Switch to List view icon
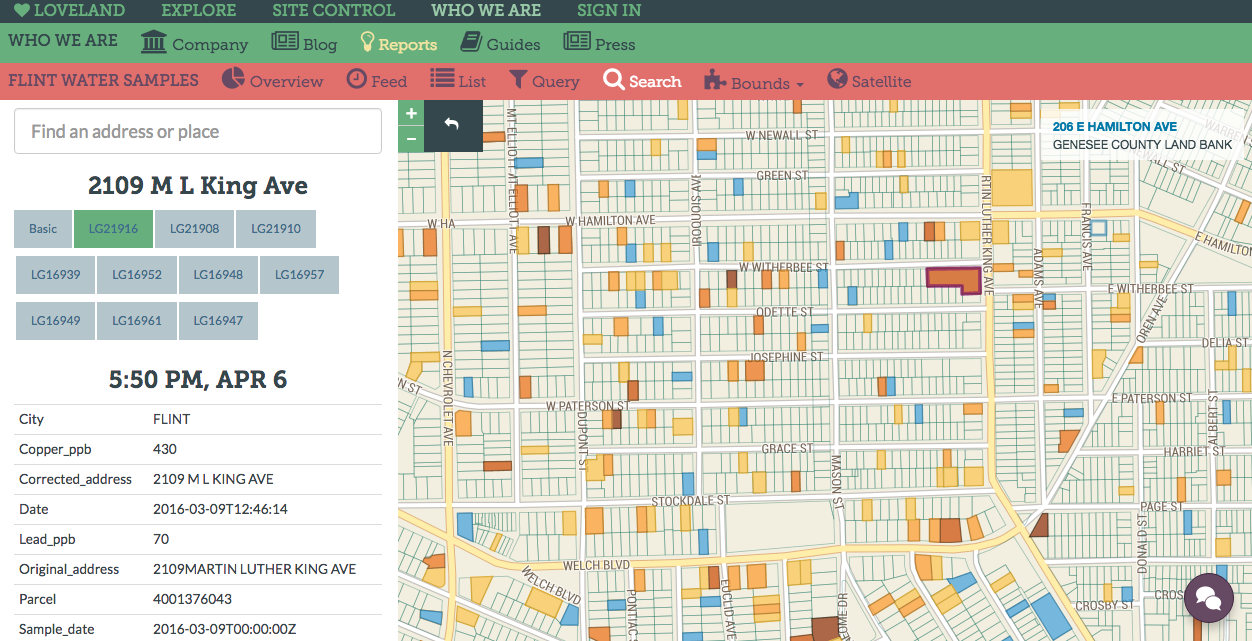The image size is (1252, 641). click(442, 79)
